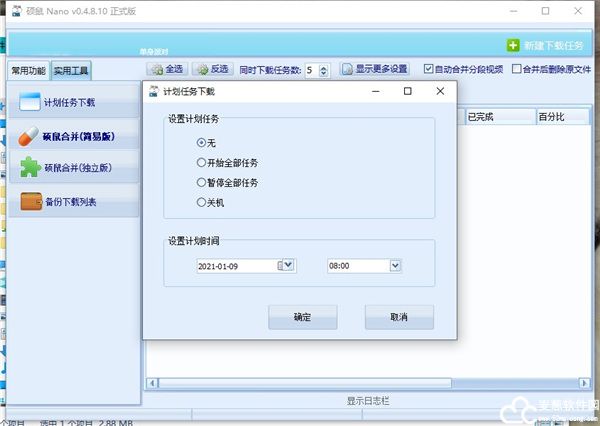
Task: Click the 显示日志栏 bar at bottom
Action: (370, 401)
